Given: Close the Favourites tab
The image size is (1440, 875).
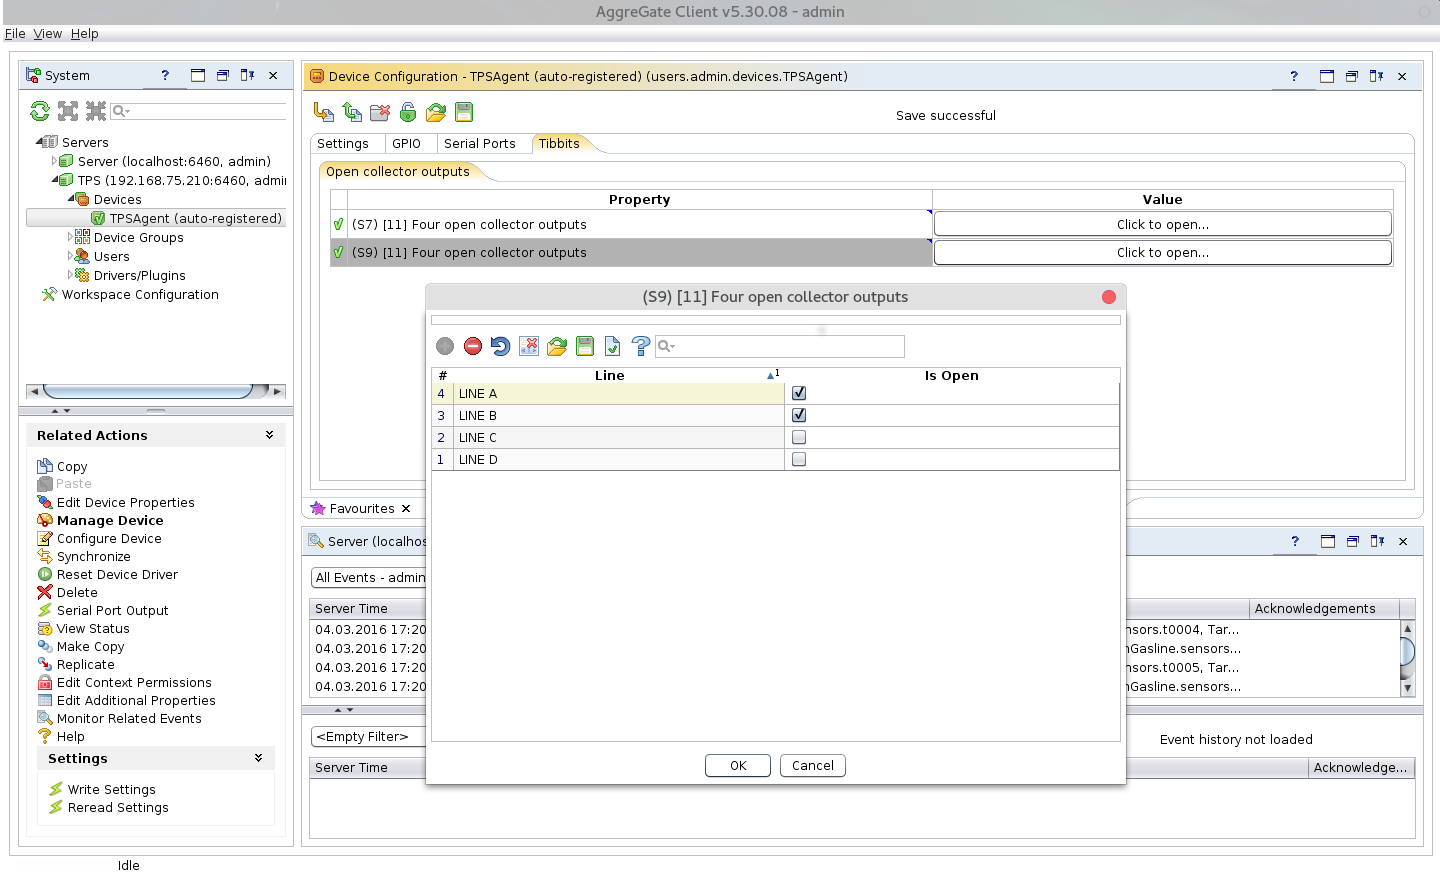Looking at the screenshot, I should pyautogui.click(x=406, y=508).
